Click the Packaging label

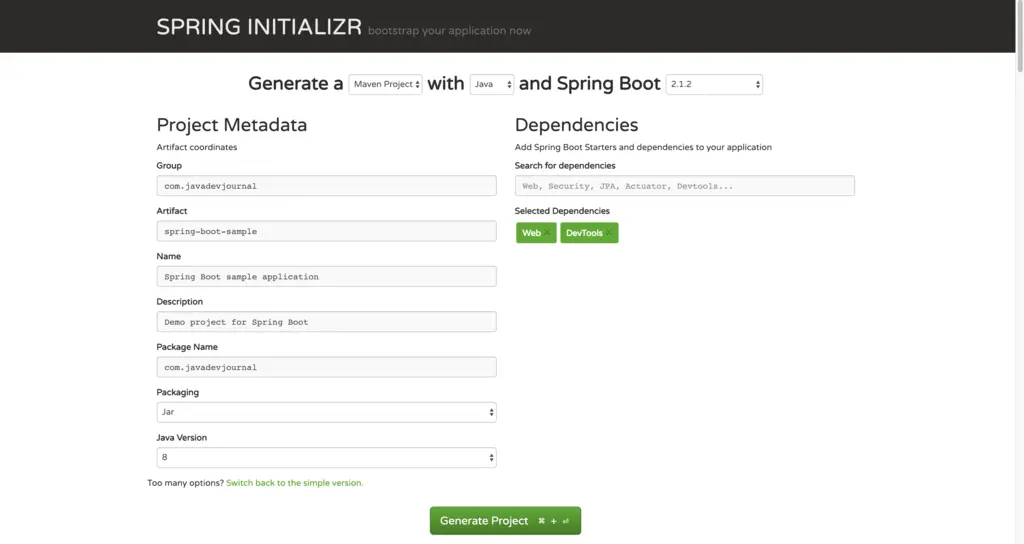(x=178, y=392)
